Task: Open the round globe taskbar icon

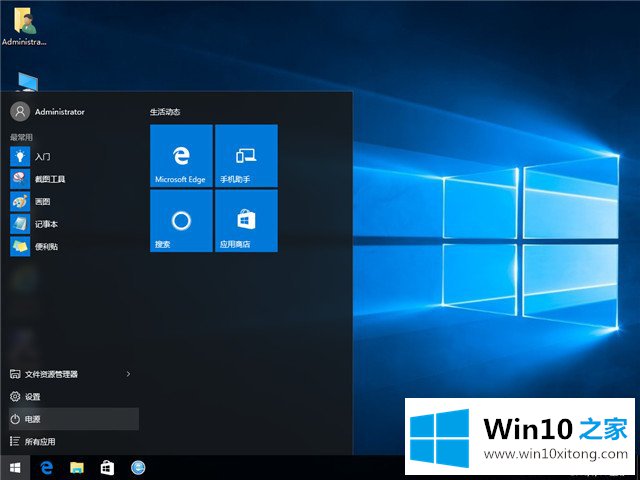Action: [138, 468]
